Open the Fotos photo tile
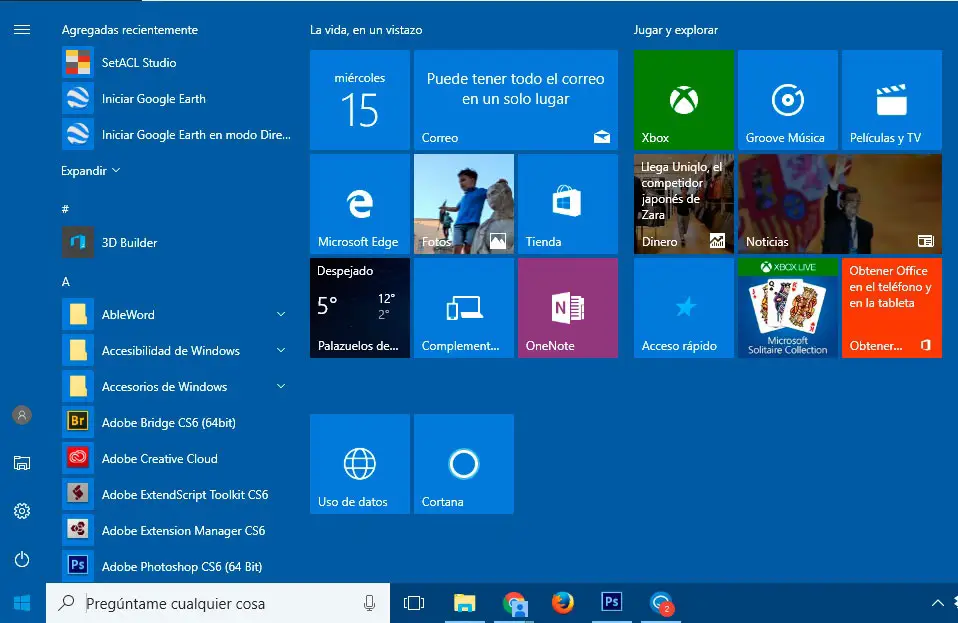Screen dimensions: 958x623 [463, 204]
